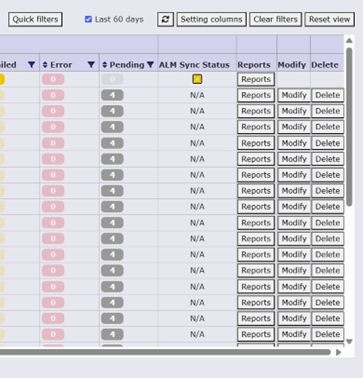Click the yellow ALM Sync Status icon
The height and width of the screenshot is (378, 363).
click(x=197, y=79)
